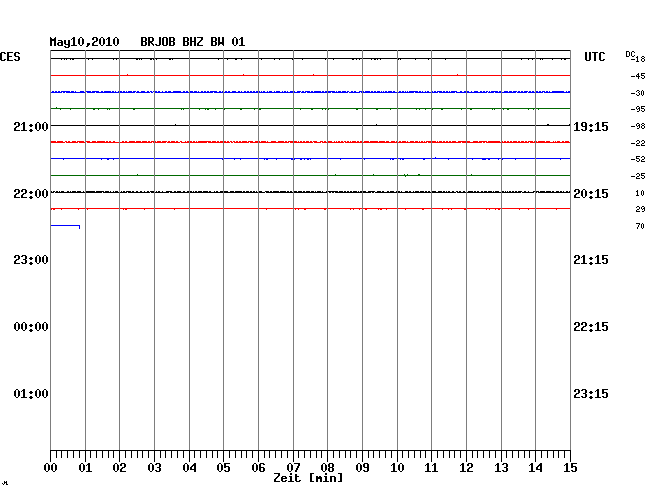This screenshot has width=650, height=494.
Task: Select DC offset value -30
Action: point(638,93)
